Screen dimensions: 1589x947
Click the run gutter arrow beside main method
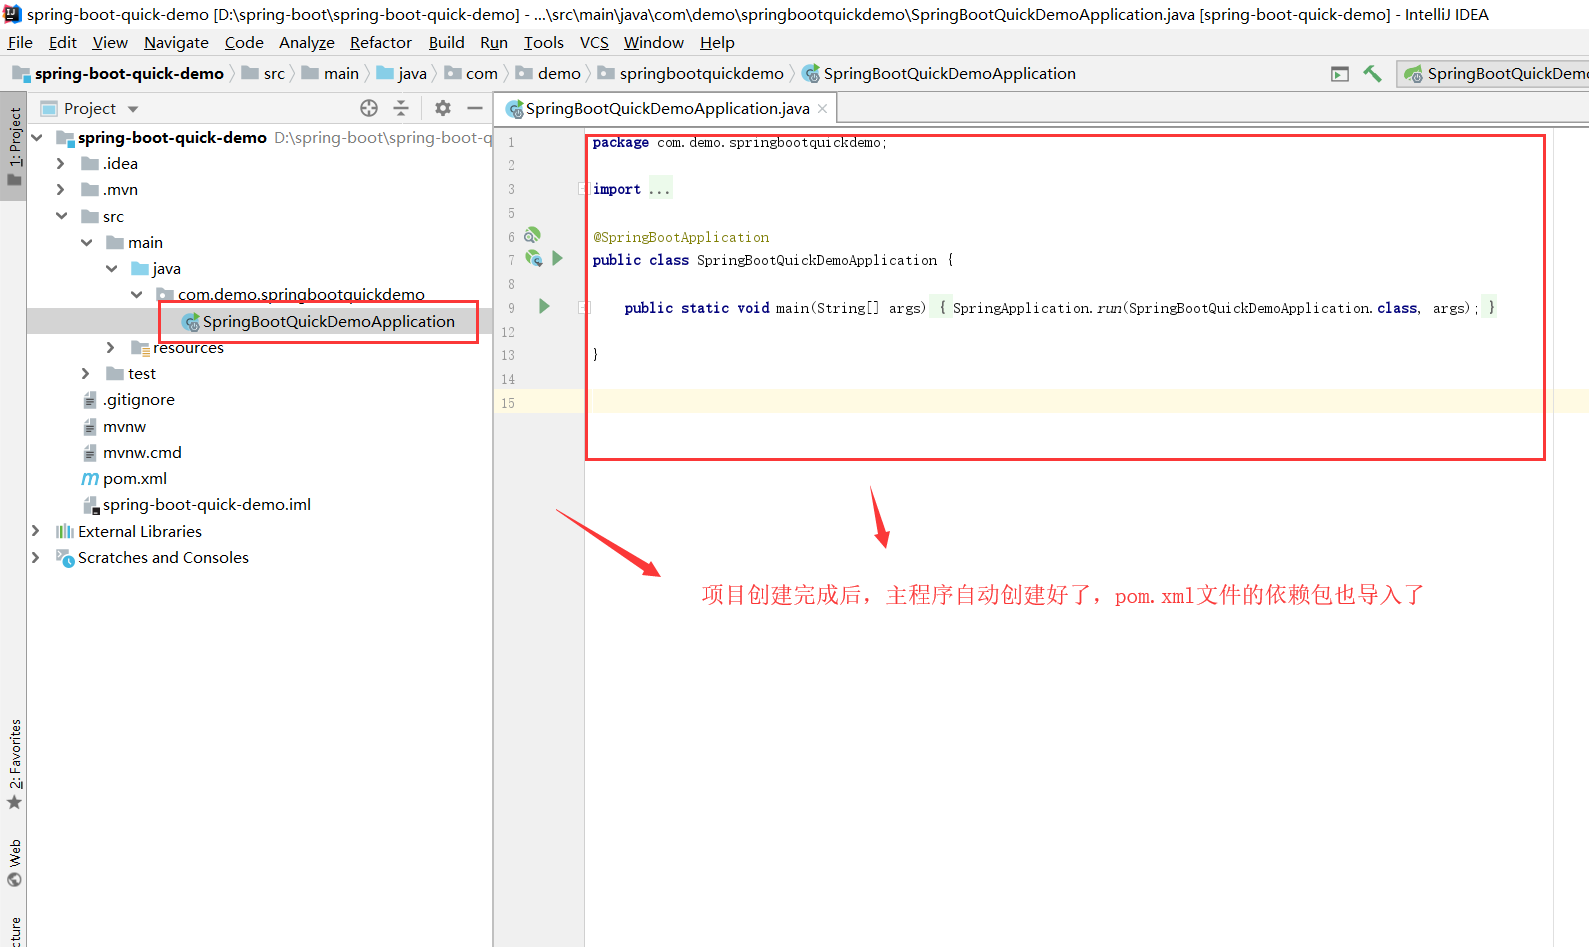point(544,306)
